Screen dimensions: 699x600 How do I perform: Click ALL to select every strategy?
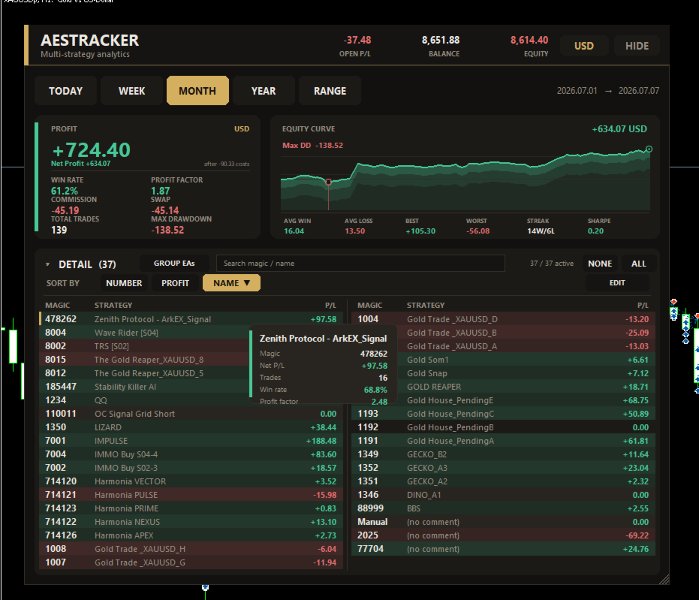click(x=638, y=264)
